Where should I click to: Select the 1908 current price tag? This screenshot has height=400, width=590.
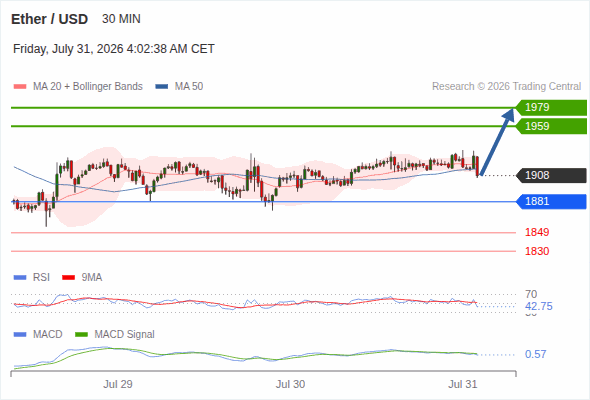tap(551, 175)
